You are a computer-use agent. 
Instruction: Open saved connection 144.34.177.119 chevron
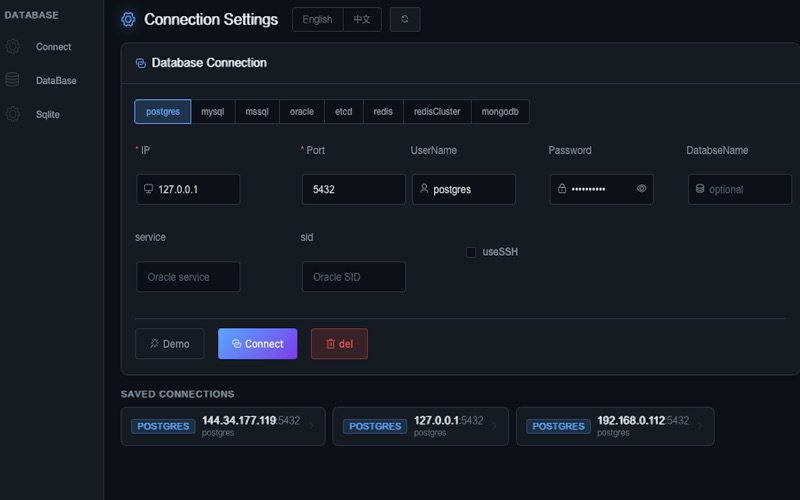tap(311, 426)
